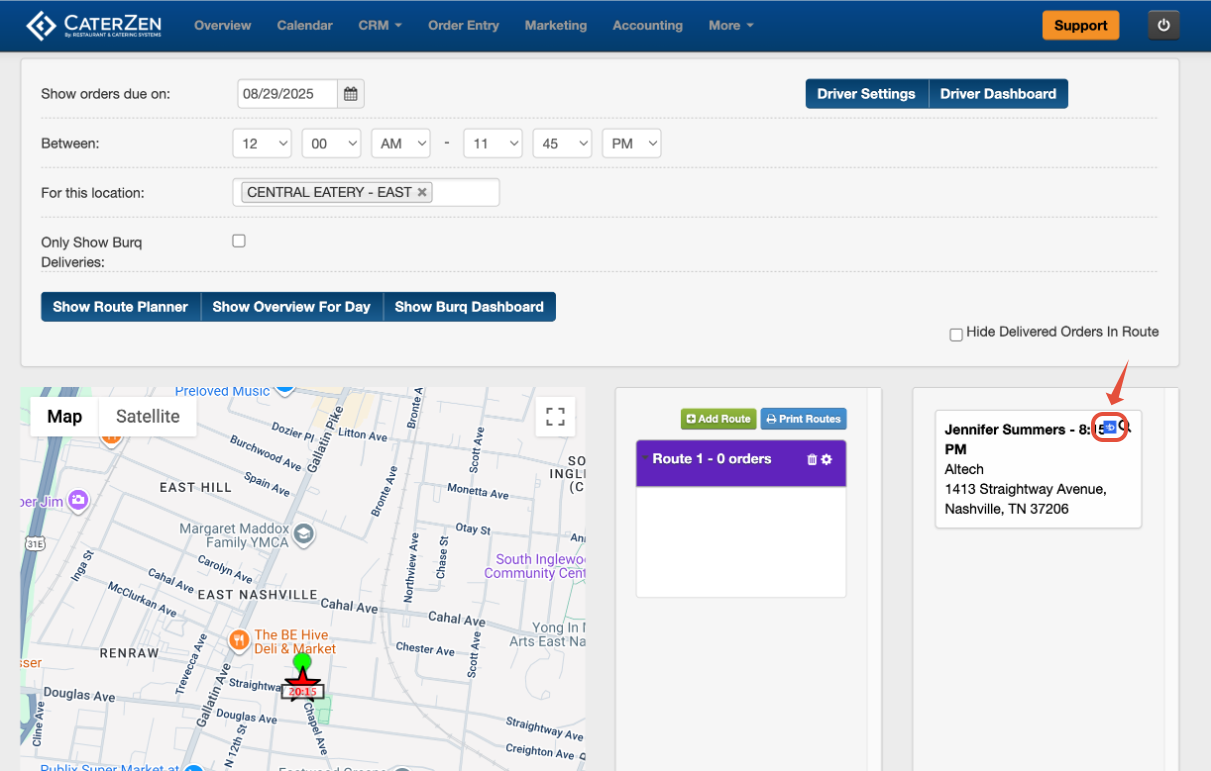
Task: Toggle map fullscreen view
Action: (x=555, y=417)
